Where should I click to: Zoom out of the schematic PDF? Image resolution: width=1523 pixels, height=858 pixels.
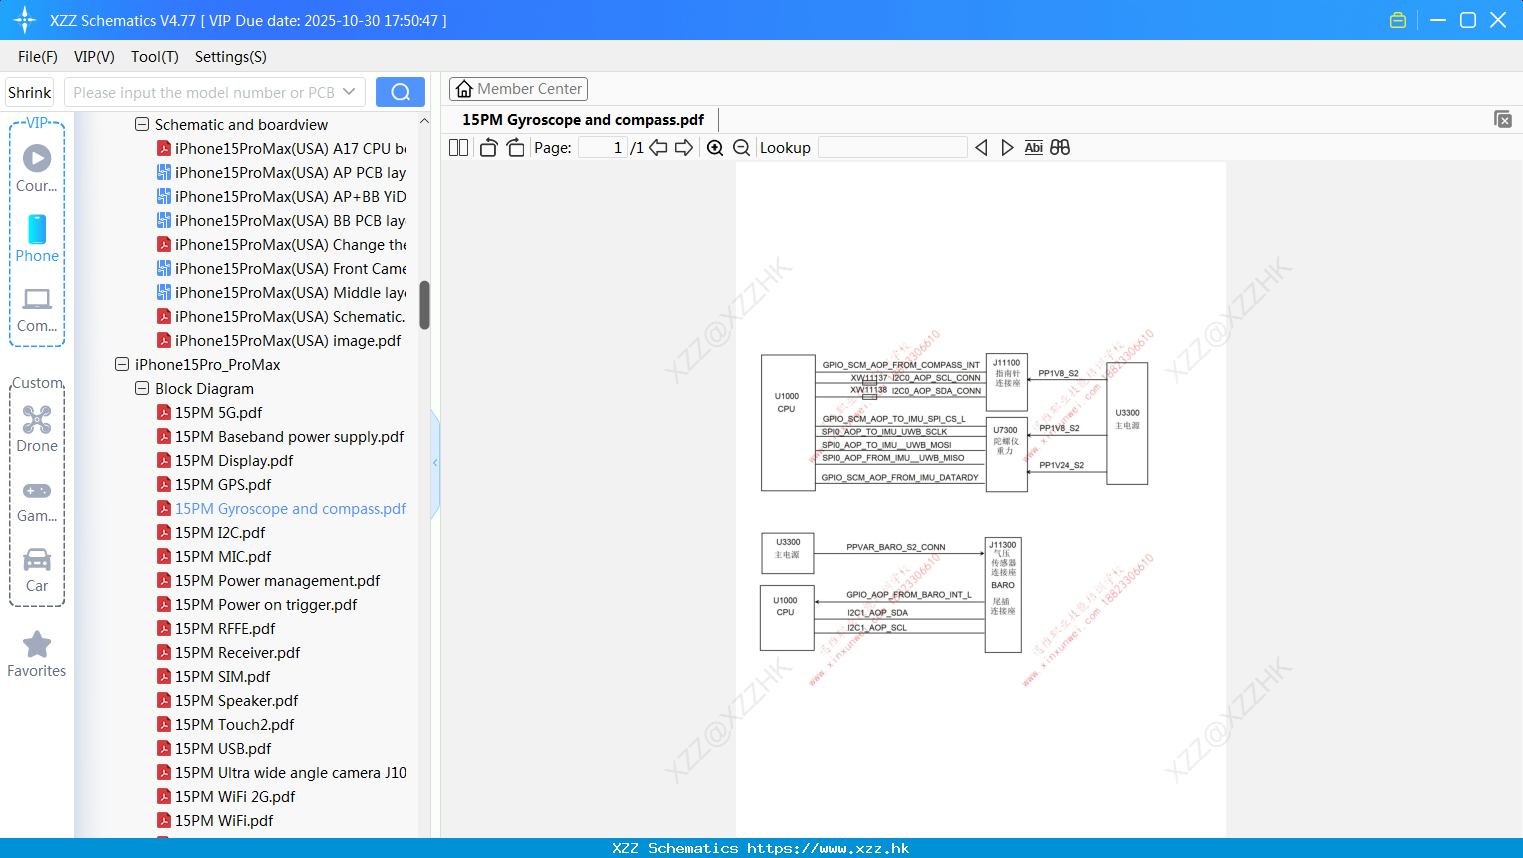(x=742, y=148)
